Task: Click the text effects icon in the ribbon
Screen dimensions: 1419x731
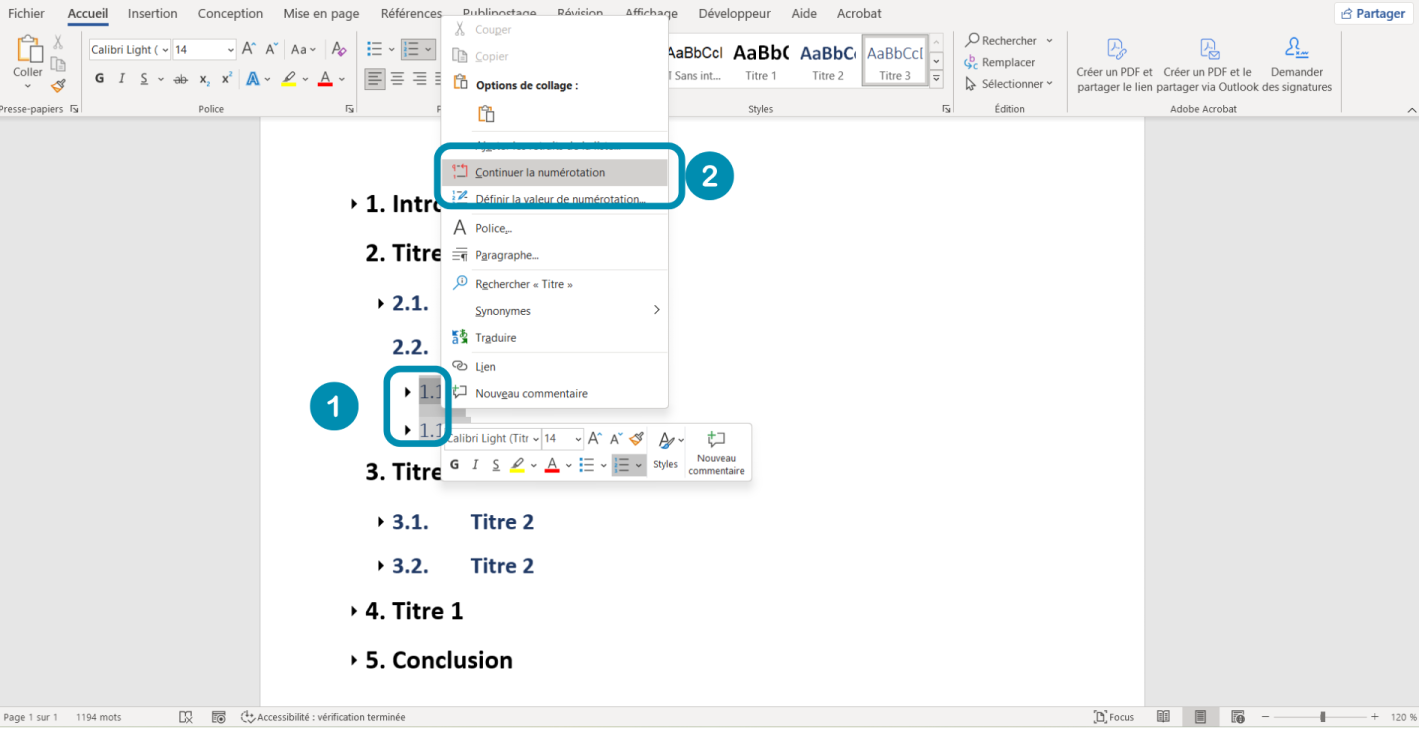Action: (254, 79)
